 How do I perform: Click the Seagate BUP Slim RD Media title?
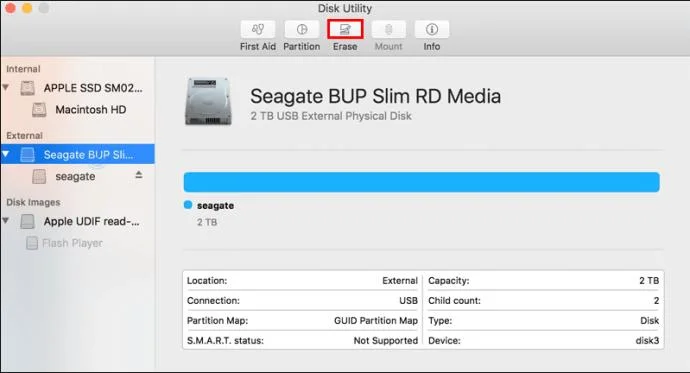tap(375, 96)
